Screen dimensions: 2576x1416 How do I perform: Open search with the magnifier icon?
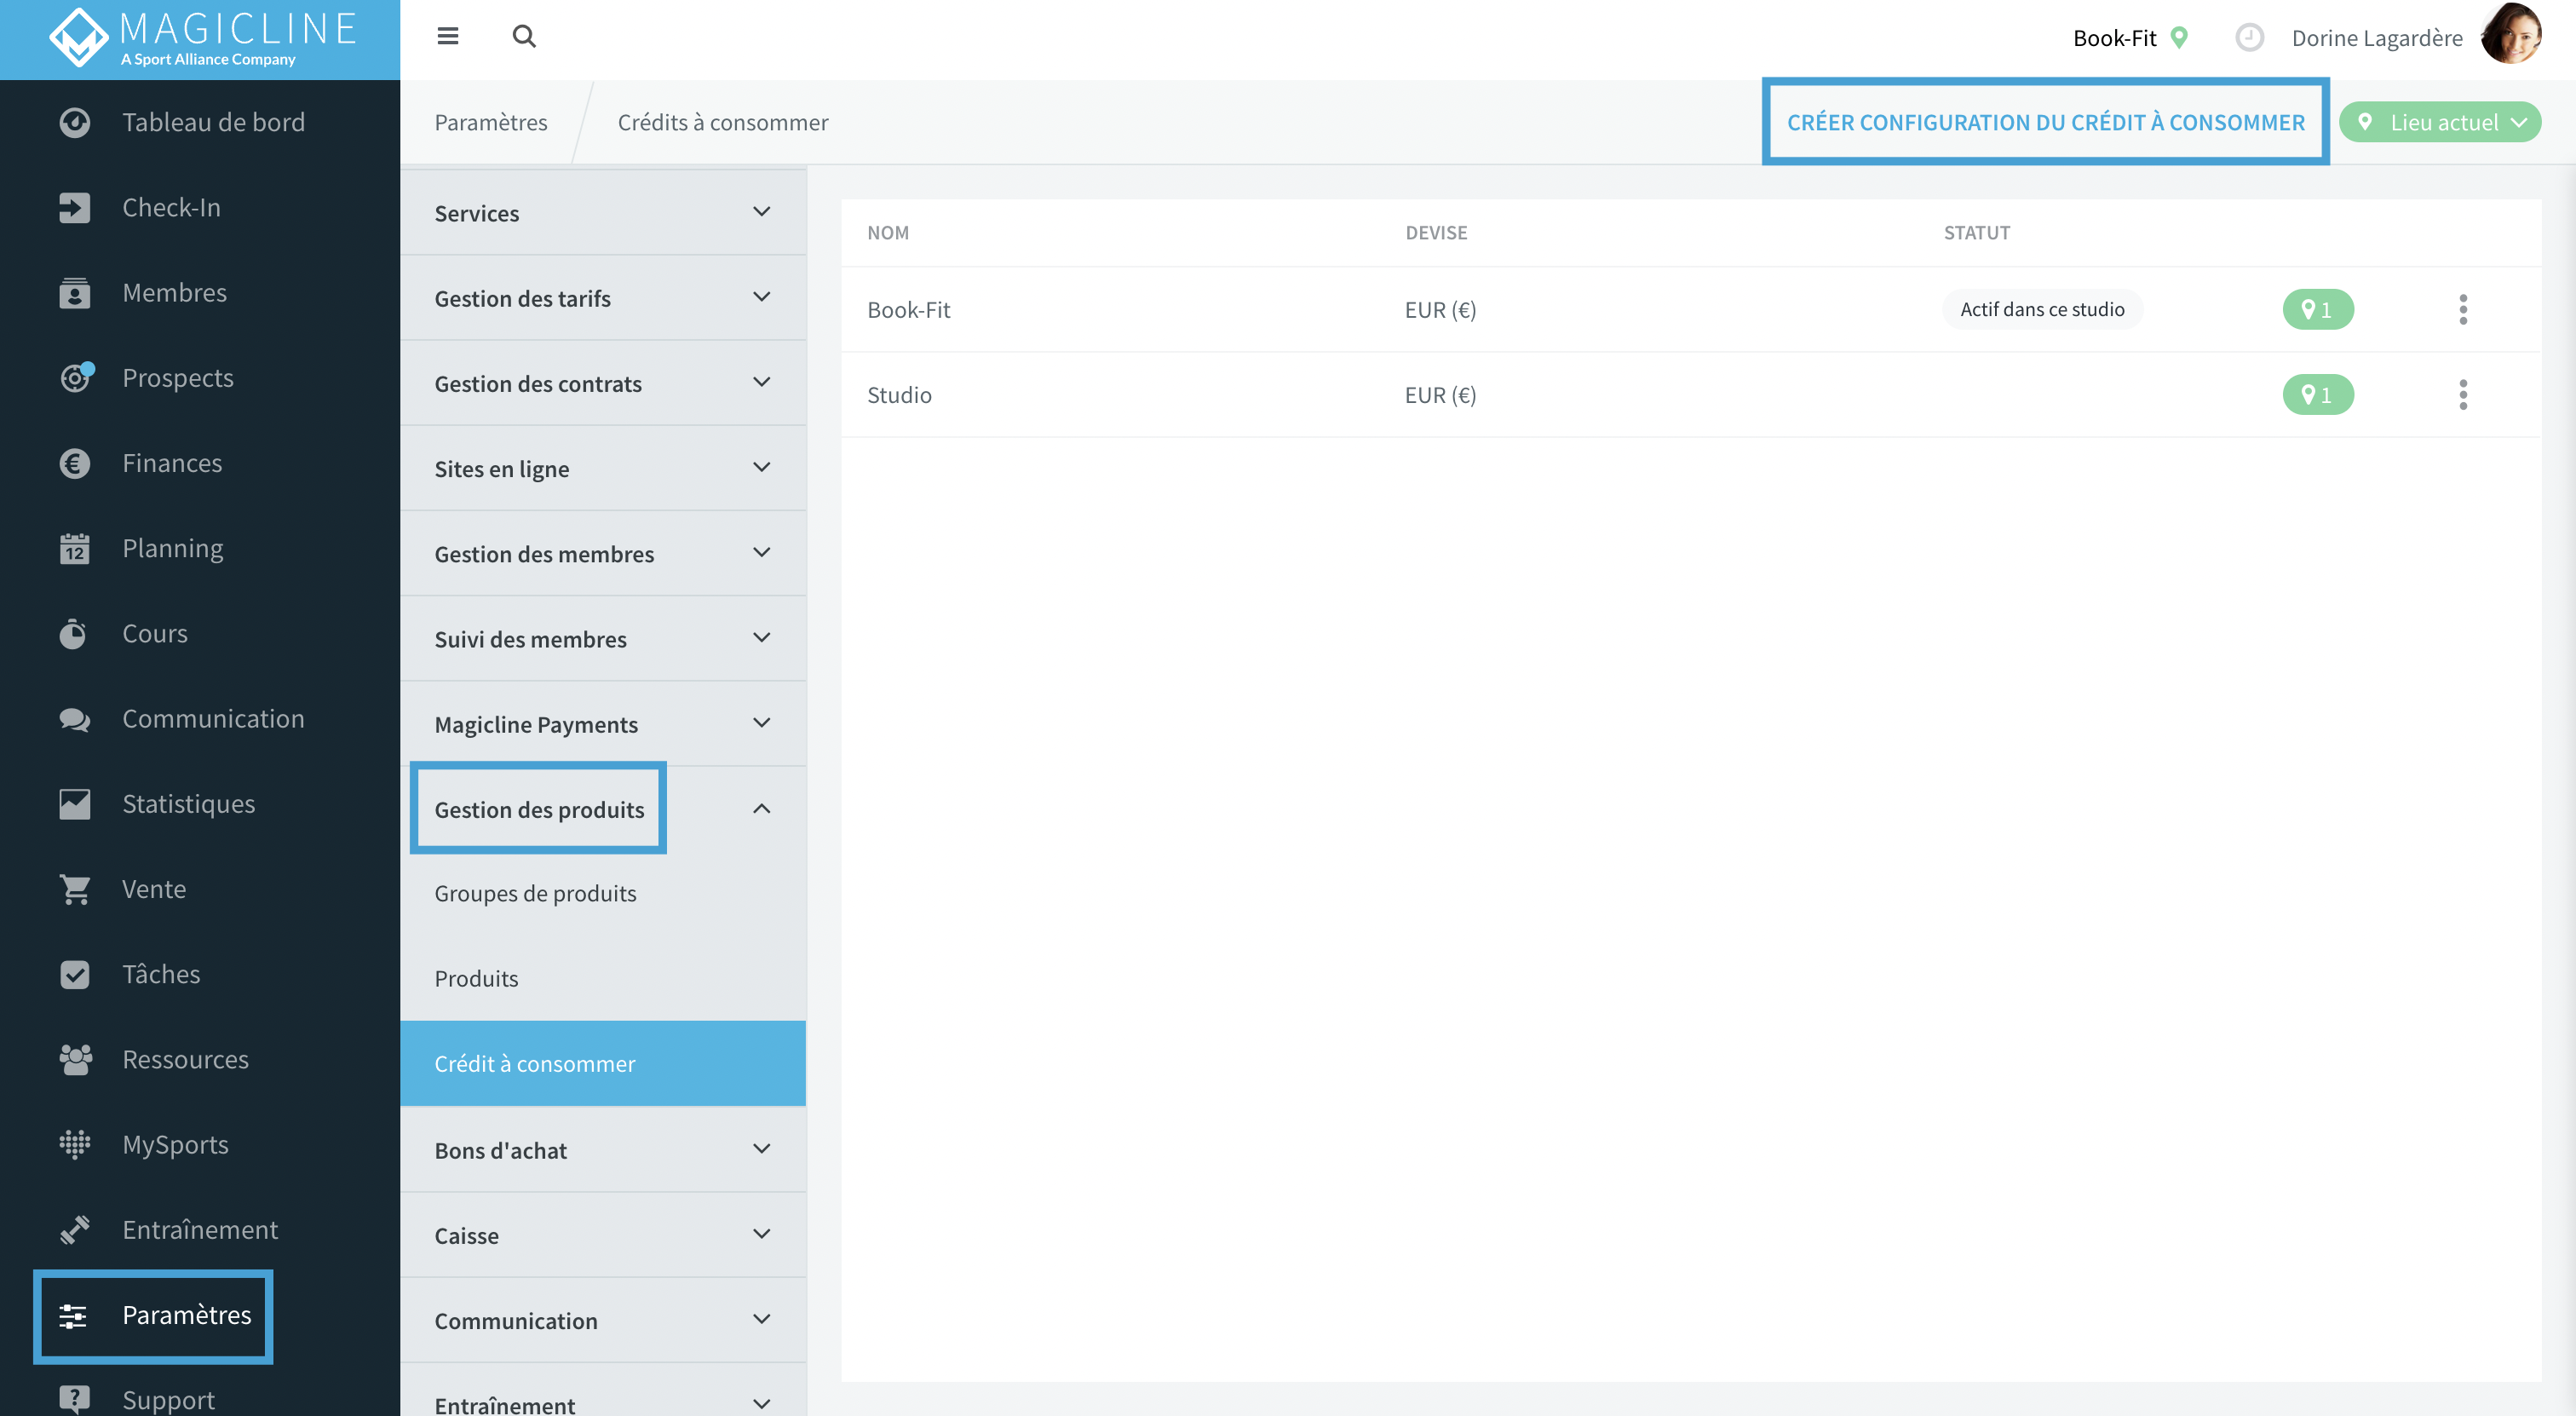(x=524, y=37)
